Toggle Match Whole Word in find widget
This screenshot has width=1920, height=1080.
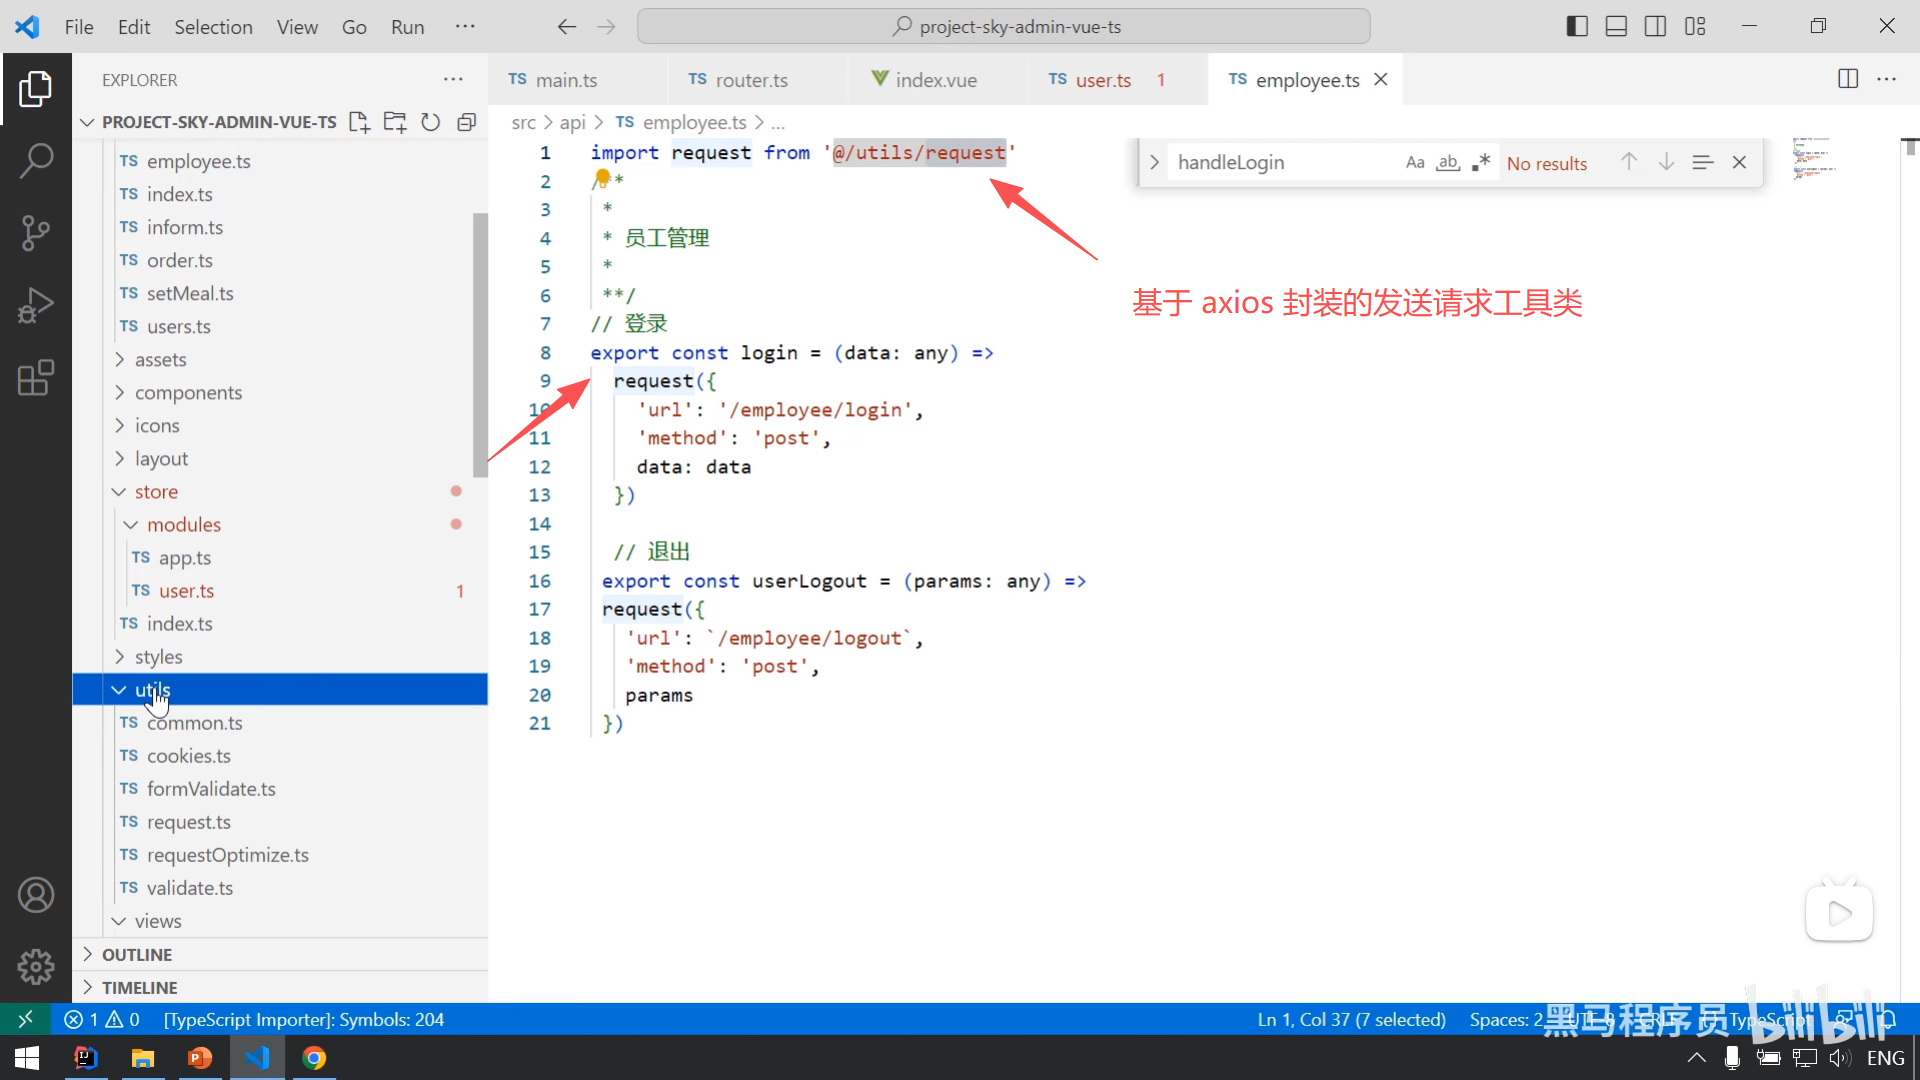pyautogui.click(x=1448, y=163)
